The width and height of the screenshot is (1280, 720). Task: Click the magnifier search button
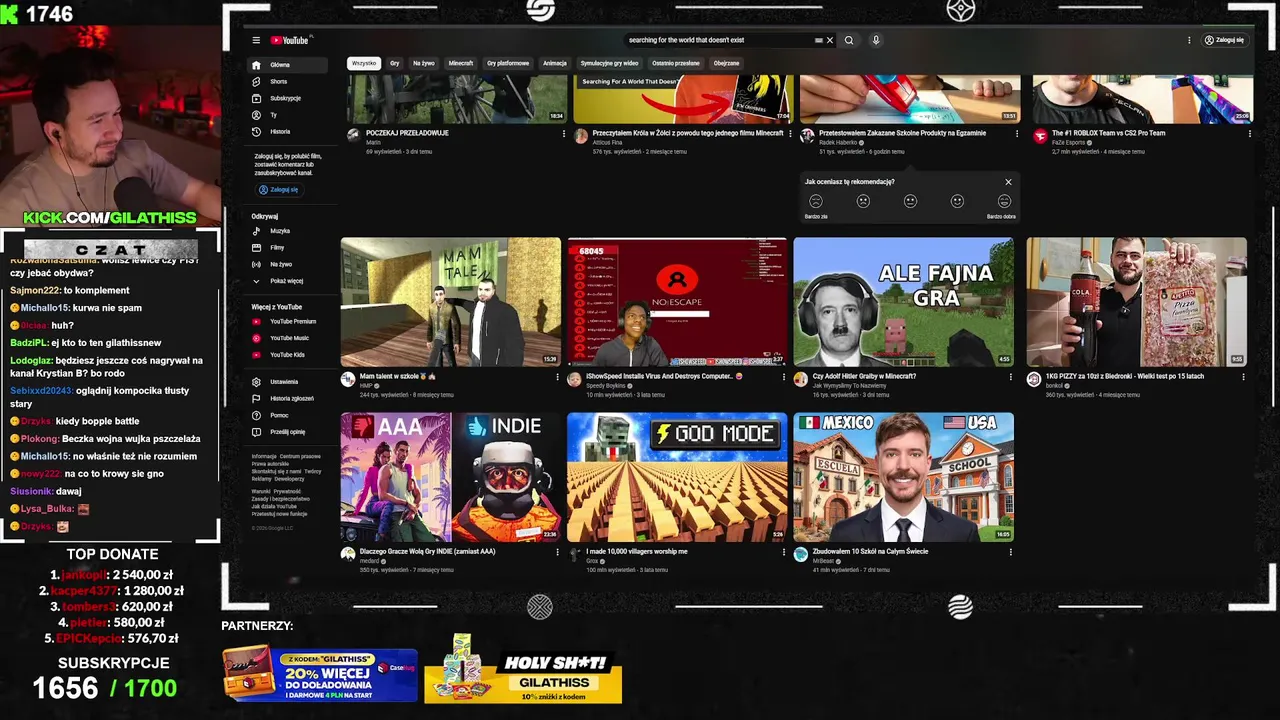(x=849, y=40)
